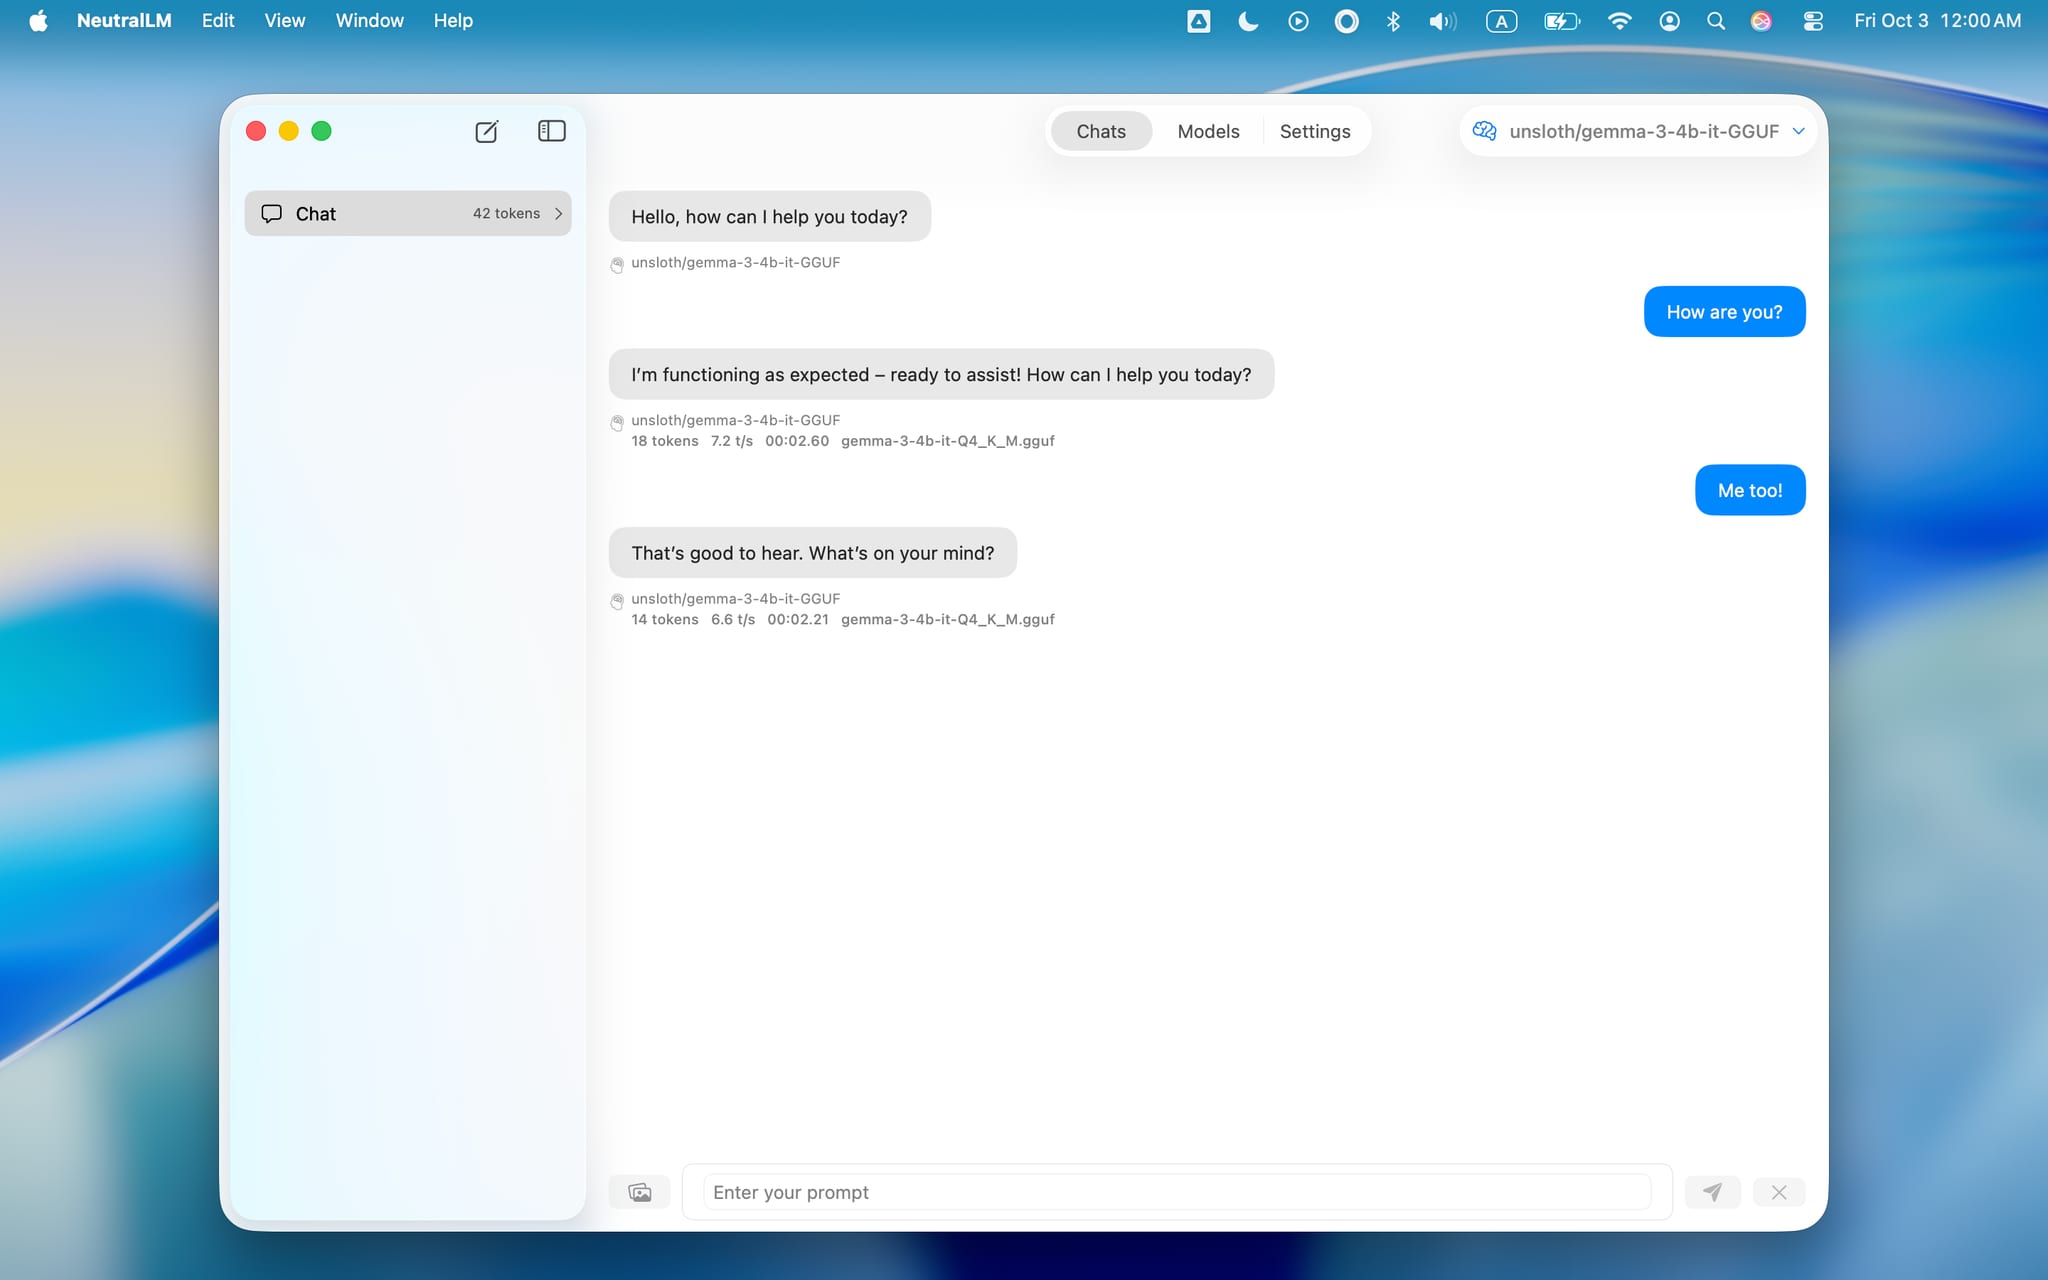Start a new chat with the compose icon
Image resolution: width=2048 pixels, height=1280 pixels.
486,131
